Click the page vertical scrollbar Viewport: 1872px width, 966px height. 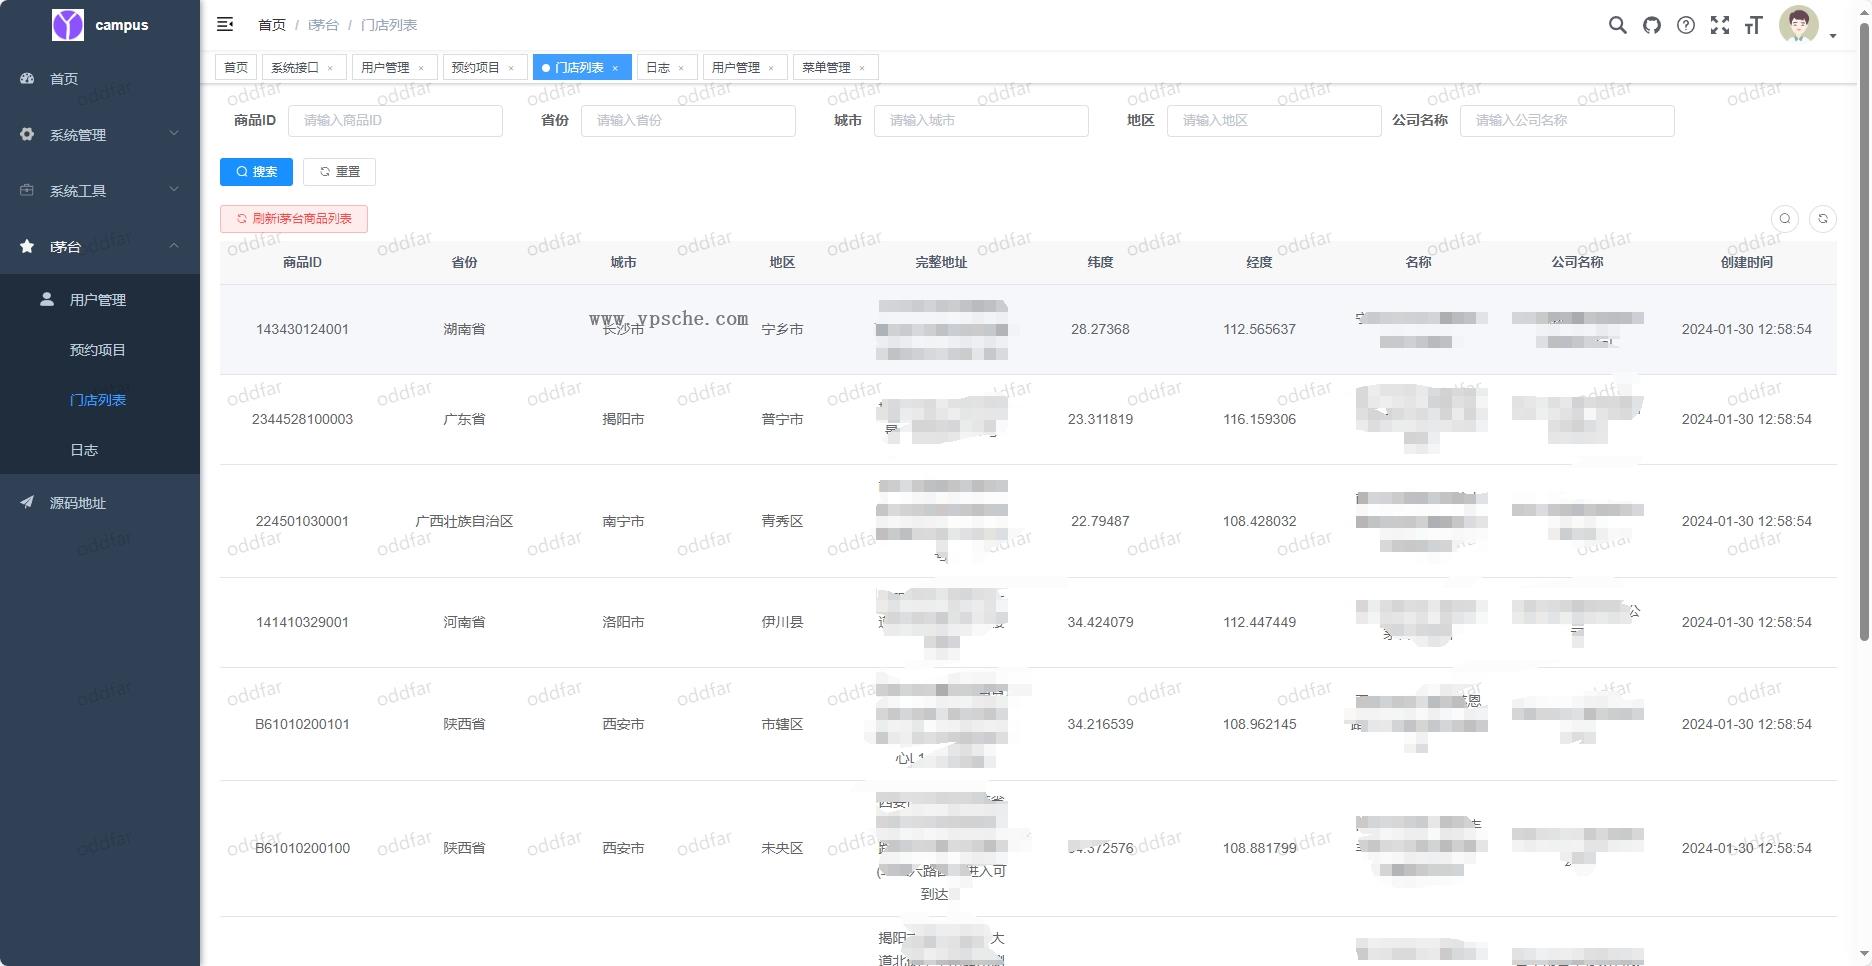[1863, 330]
